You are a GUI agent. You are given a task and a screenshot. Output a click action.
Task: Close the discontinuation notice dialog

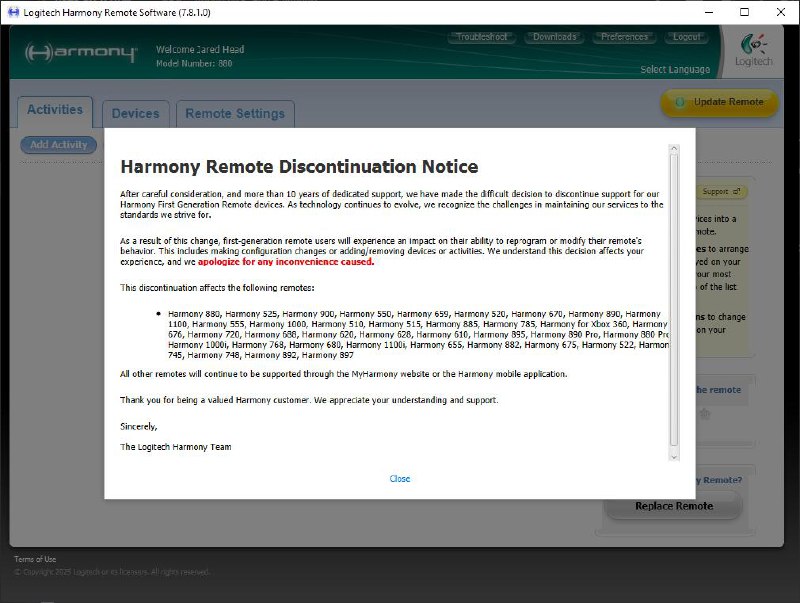point(399,479)
